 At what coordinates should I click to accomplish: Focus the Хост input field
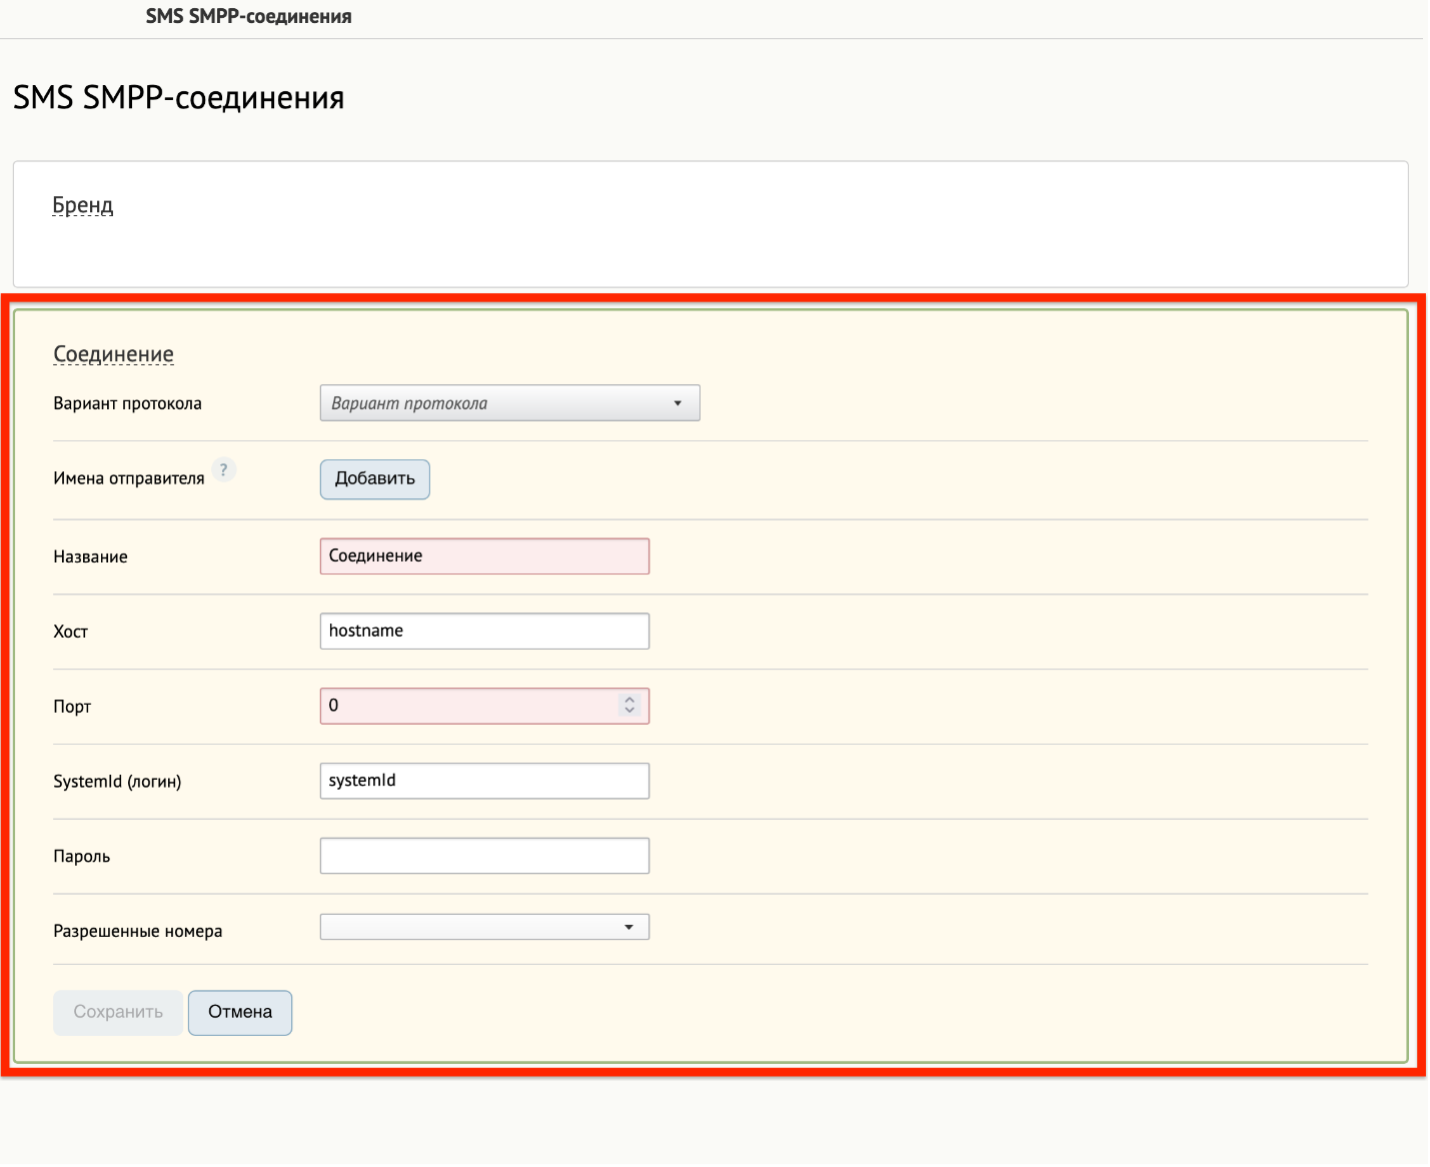click(485, 631)
